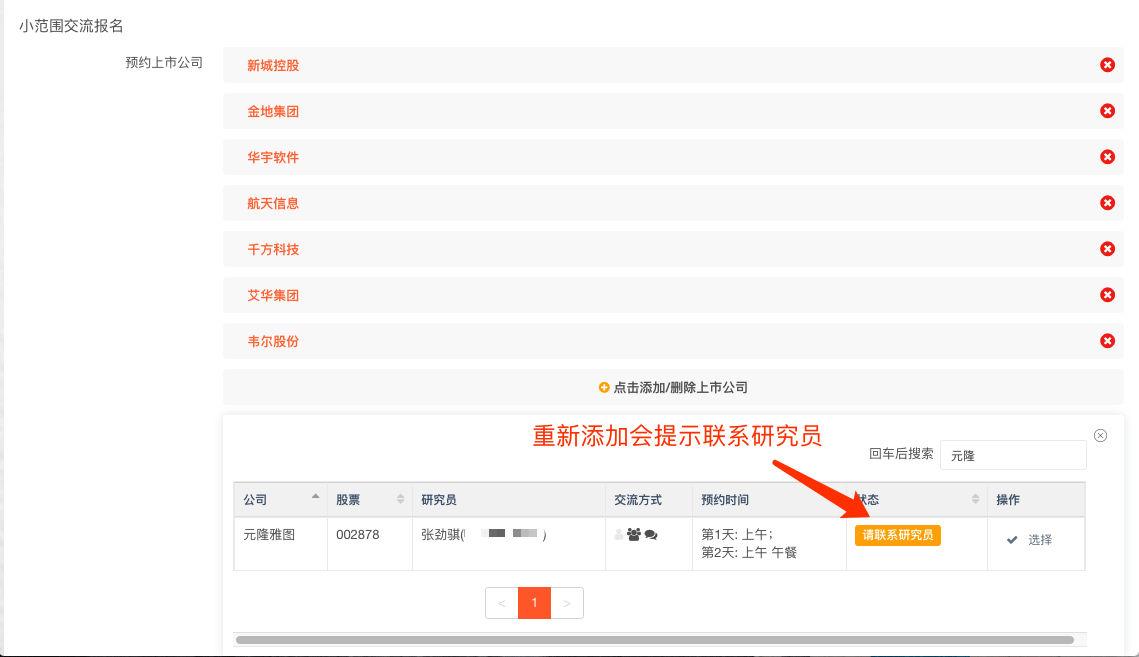Click the 研究员 column header

[x=508, y=500]
